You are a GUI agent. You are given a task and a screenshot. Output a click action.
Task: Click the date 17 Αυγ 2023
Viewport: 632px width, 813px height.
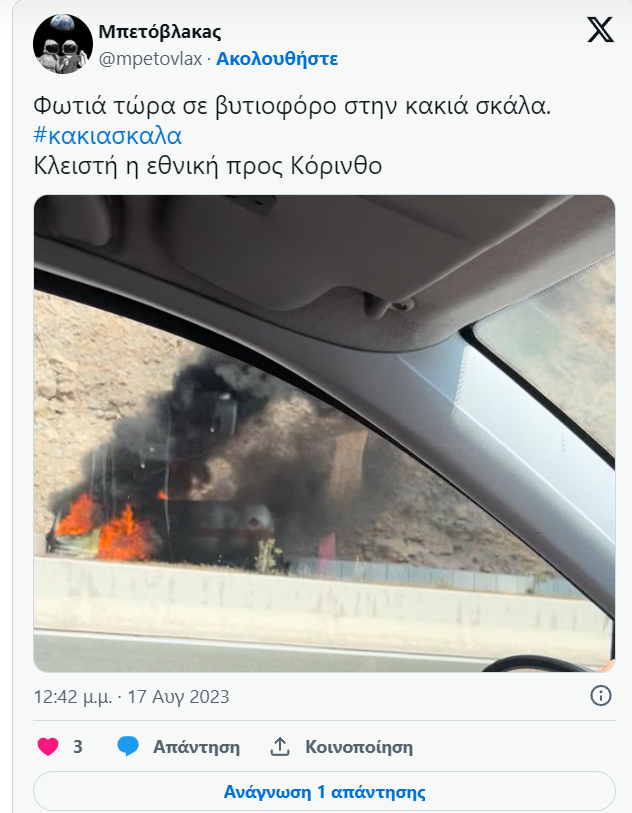[178, 697]
